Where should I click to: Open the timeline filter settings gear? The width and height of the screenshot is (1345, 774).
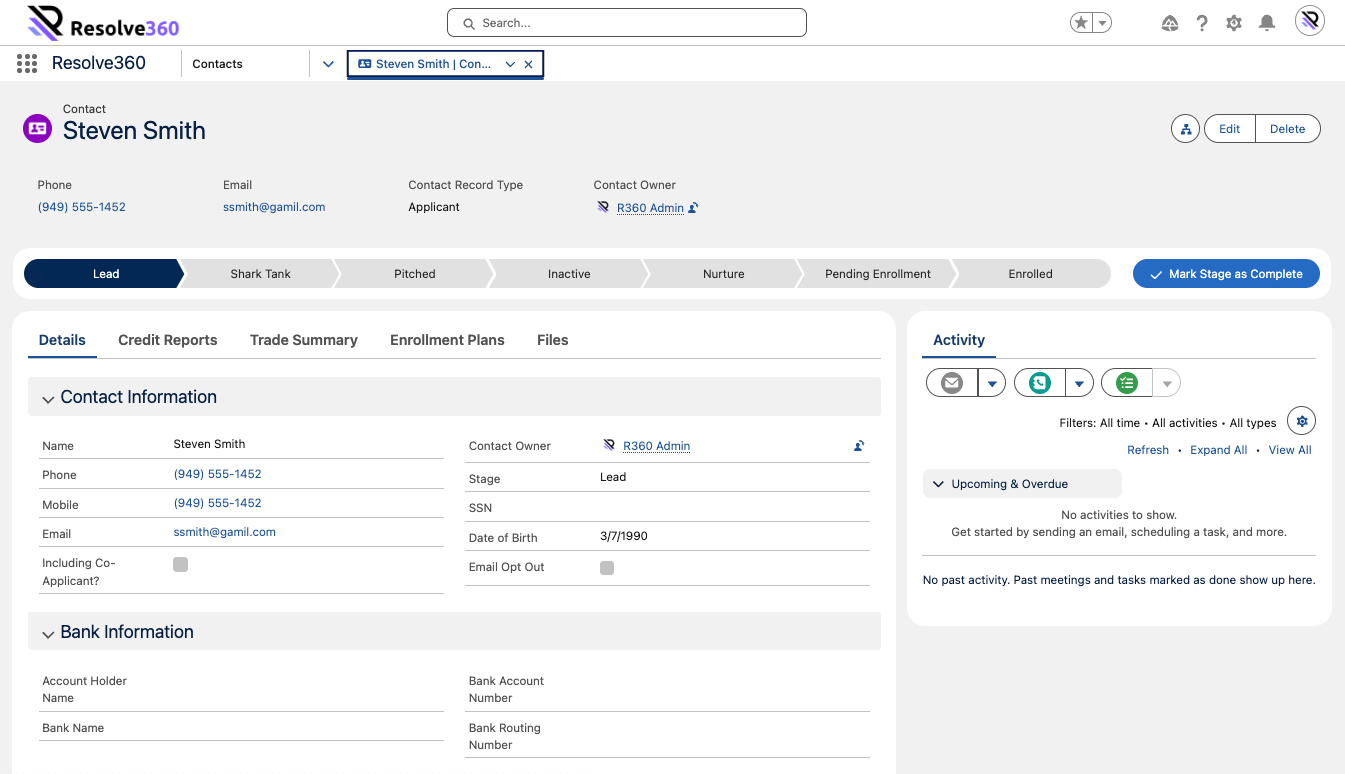1301,421
